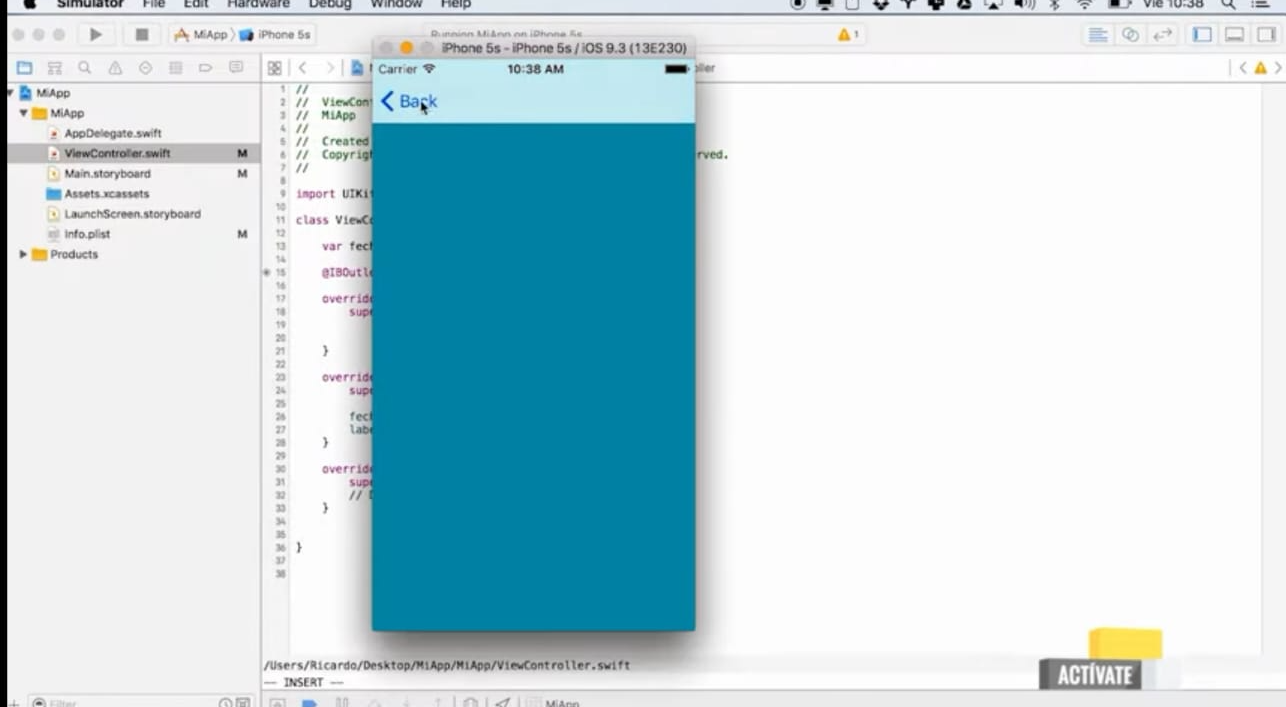Click the Wi-Fi status icon in the menu bar
The image size is (1286, 707).
tap(1086, 5)
